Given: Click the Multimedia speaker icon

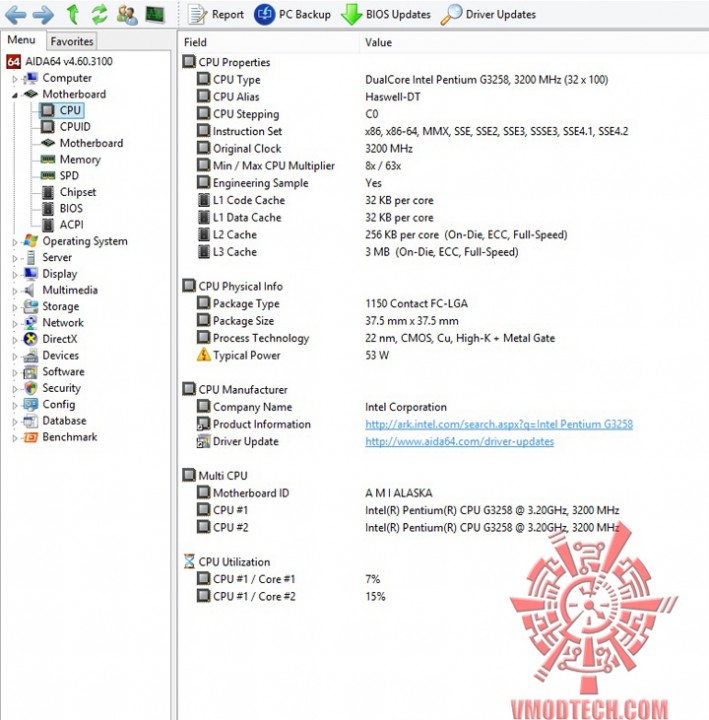Looking at the screenshot, I should pyautogui.click(x=29, y=290).
